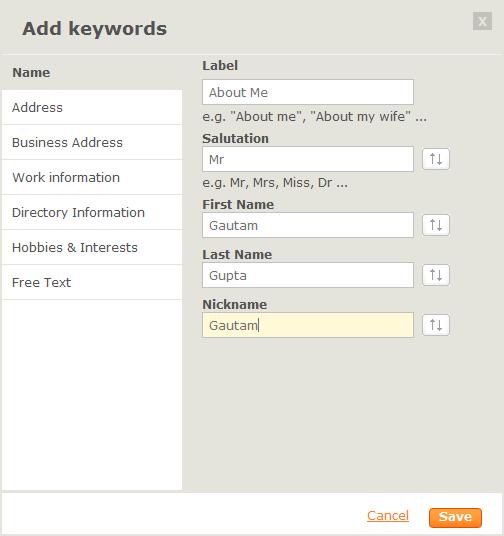This screenshot has height=536, width=504.
Task: Choose the Free Text category
Action: tap(92, 282)
